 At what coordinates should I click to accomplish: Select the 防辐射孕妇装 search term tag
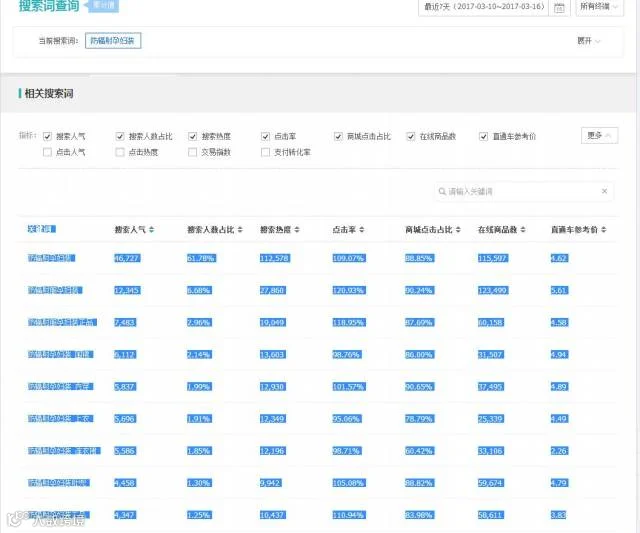click(113, 40)
